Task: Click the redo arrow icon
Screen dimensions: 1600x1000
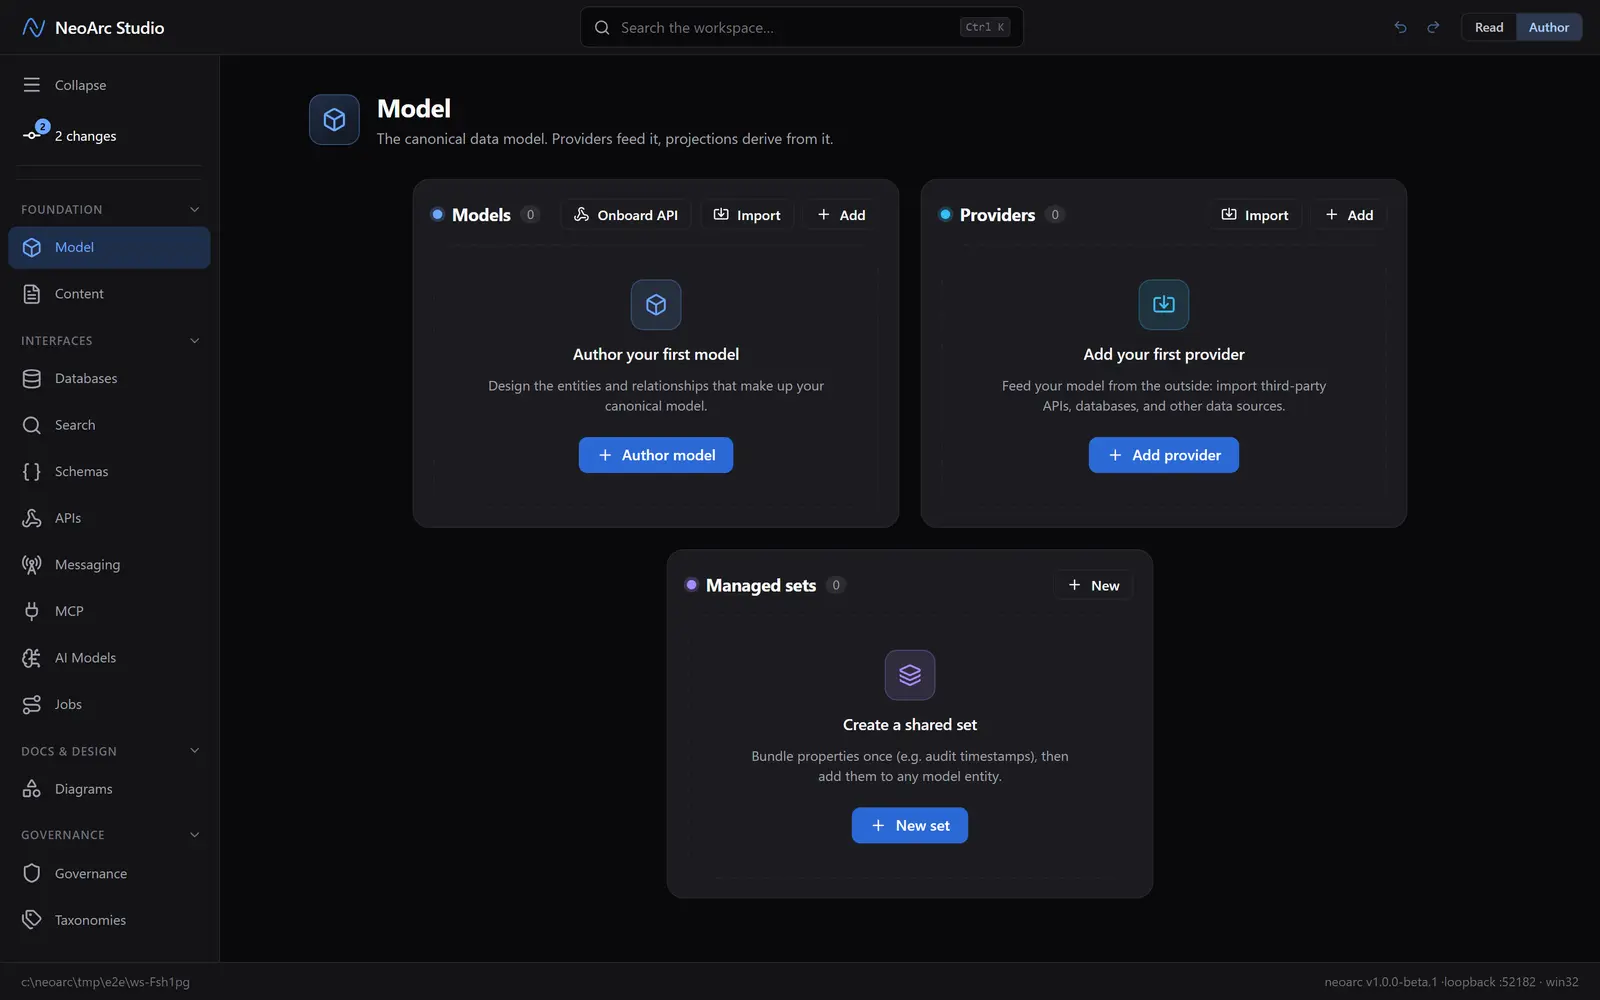Action: click(1433, 27)
